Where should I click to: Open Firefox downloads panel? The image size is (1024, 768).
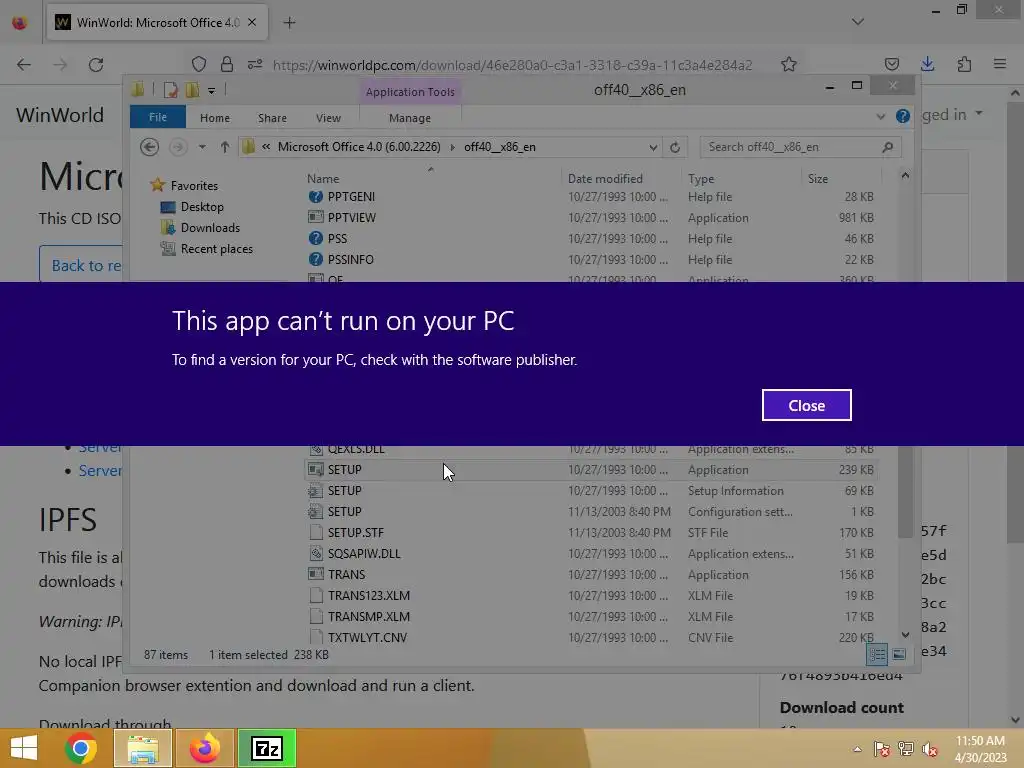click(x=927, y=64)
